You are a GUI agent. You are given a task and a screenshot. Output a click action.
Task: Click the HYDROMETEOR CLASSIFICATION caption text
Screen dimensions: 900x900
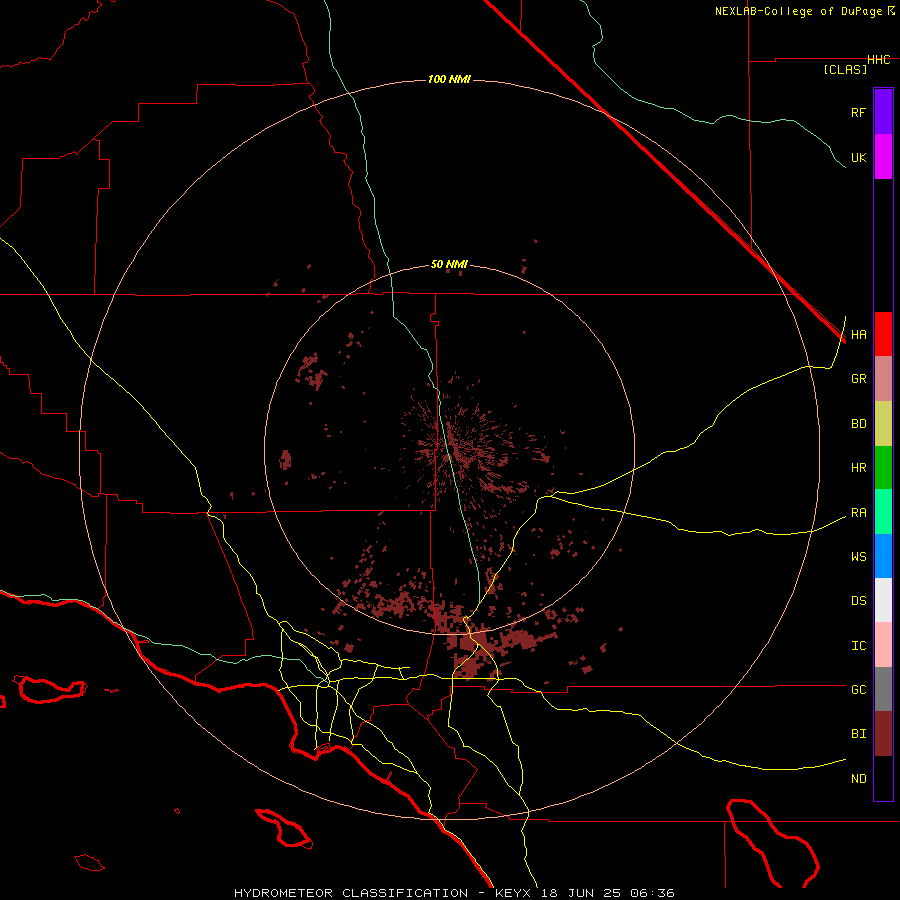tap(351, 893)
